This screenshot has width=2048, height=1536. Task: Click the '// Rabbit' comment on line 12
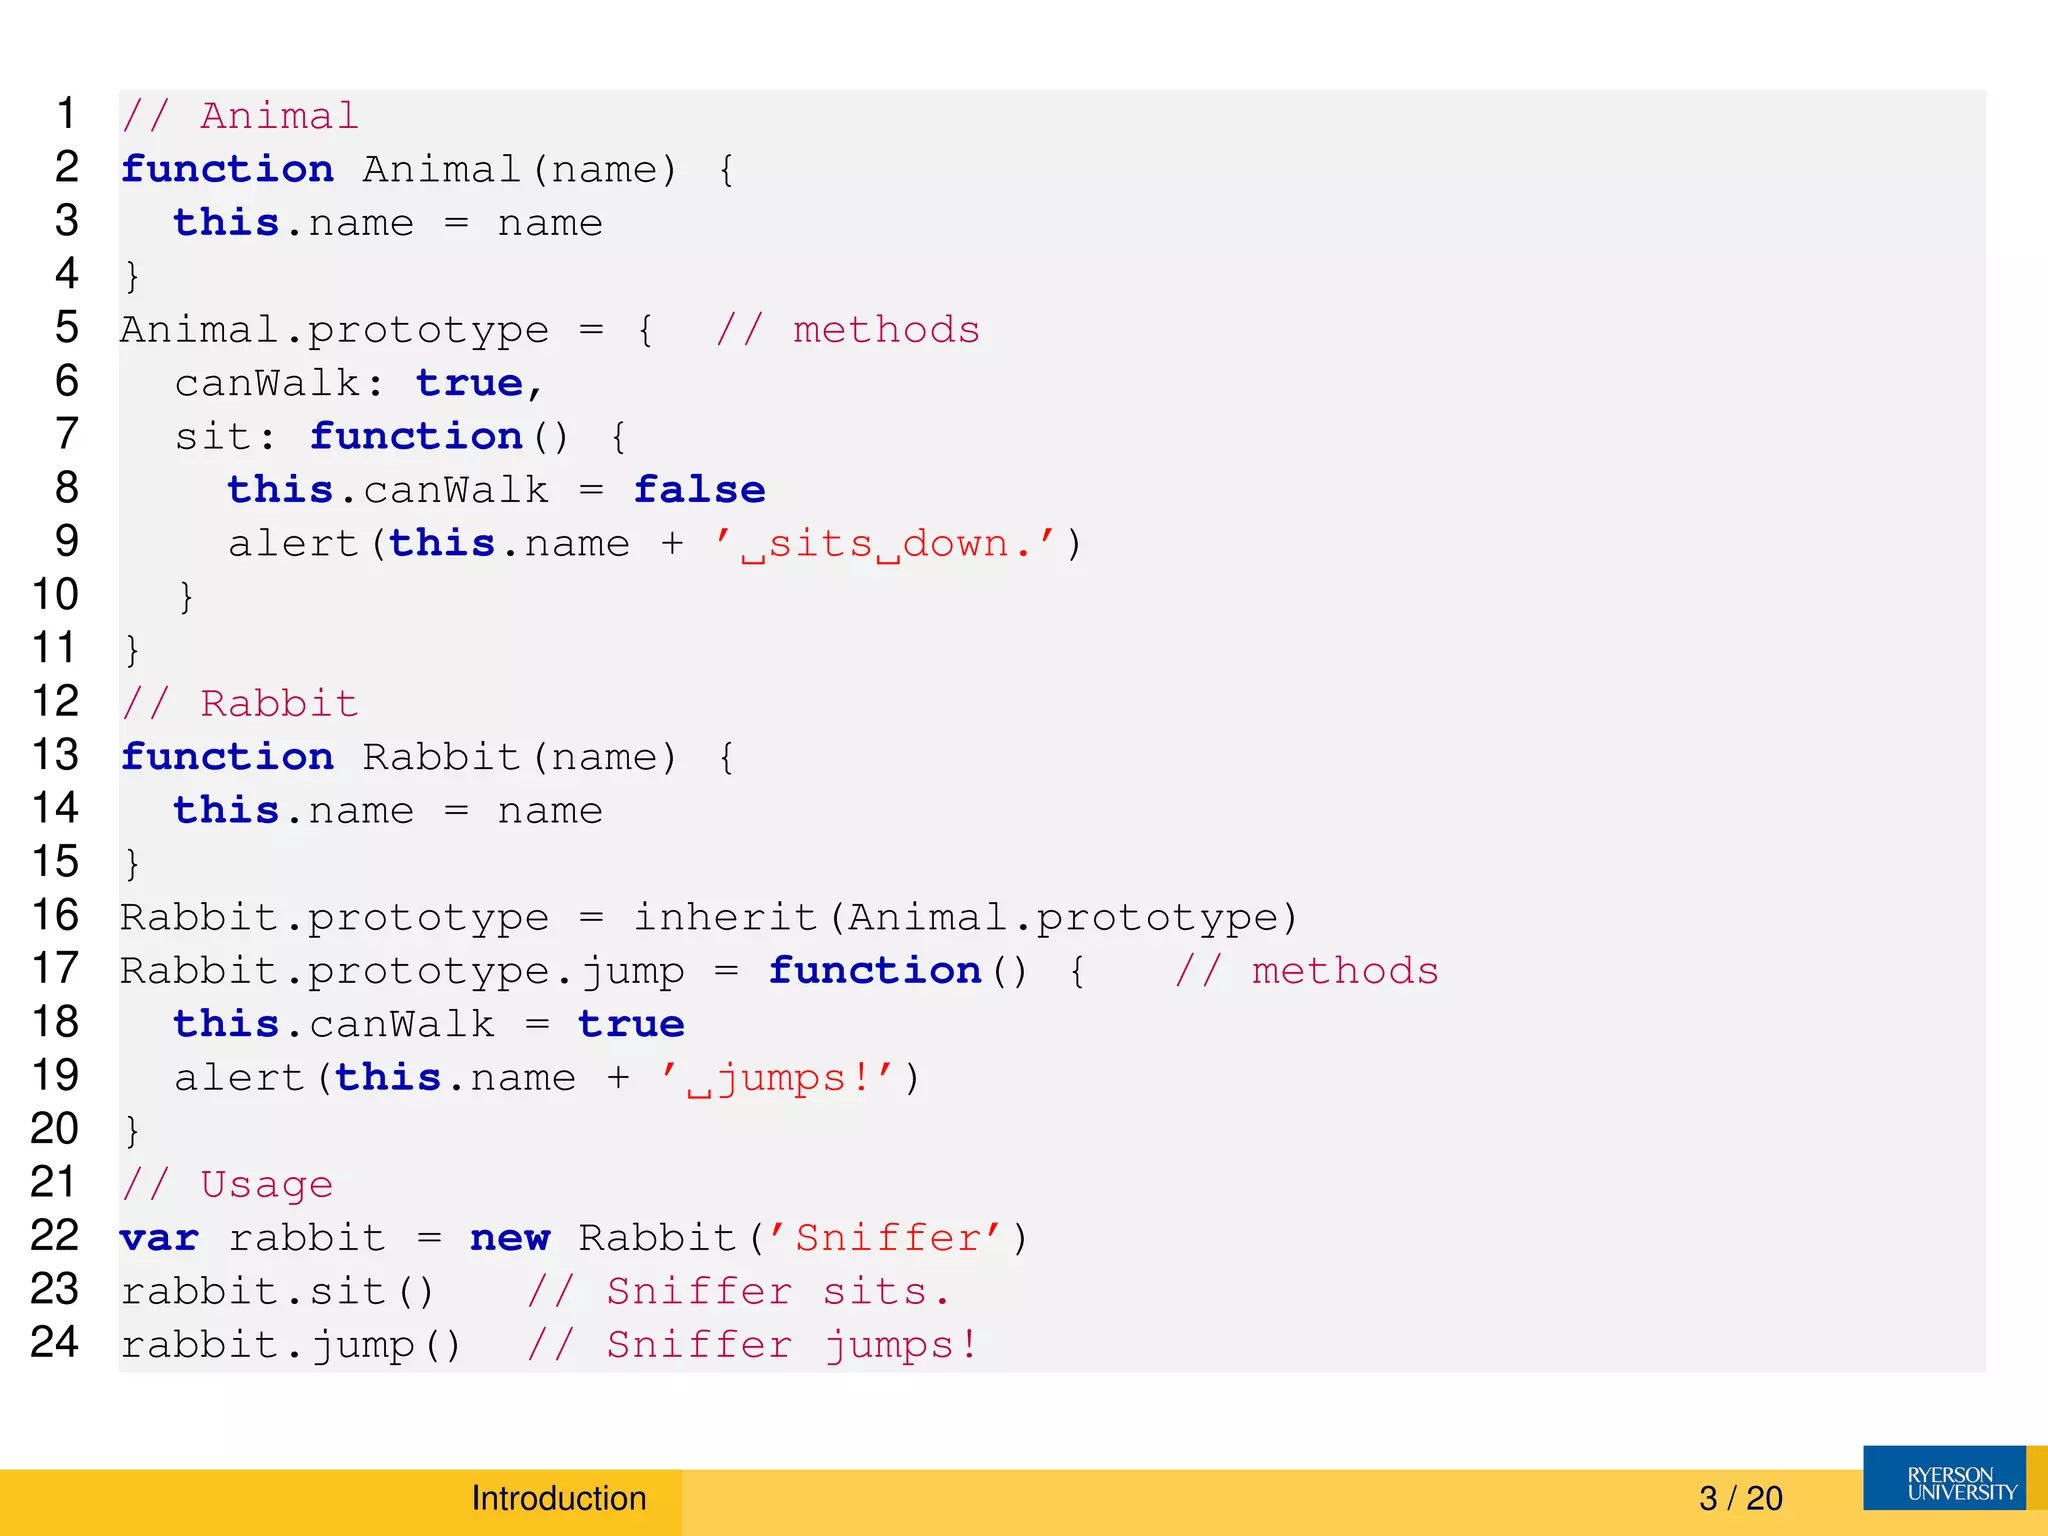click(x=239, y=704)
